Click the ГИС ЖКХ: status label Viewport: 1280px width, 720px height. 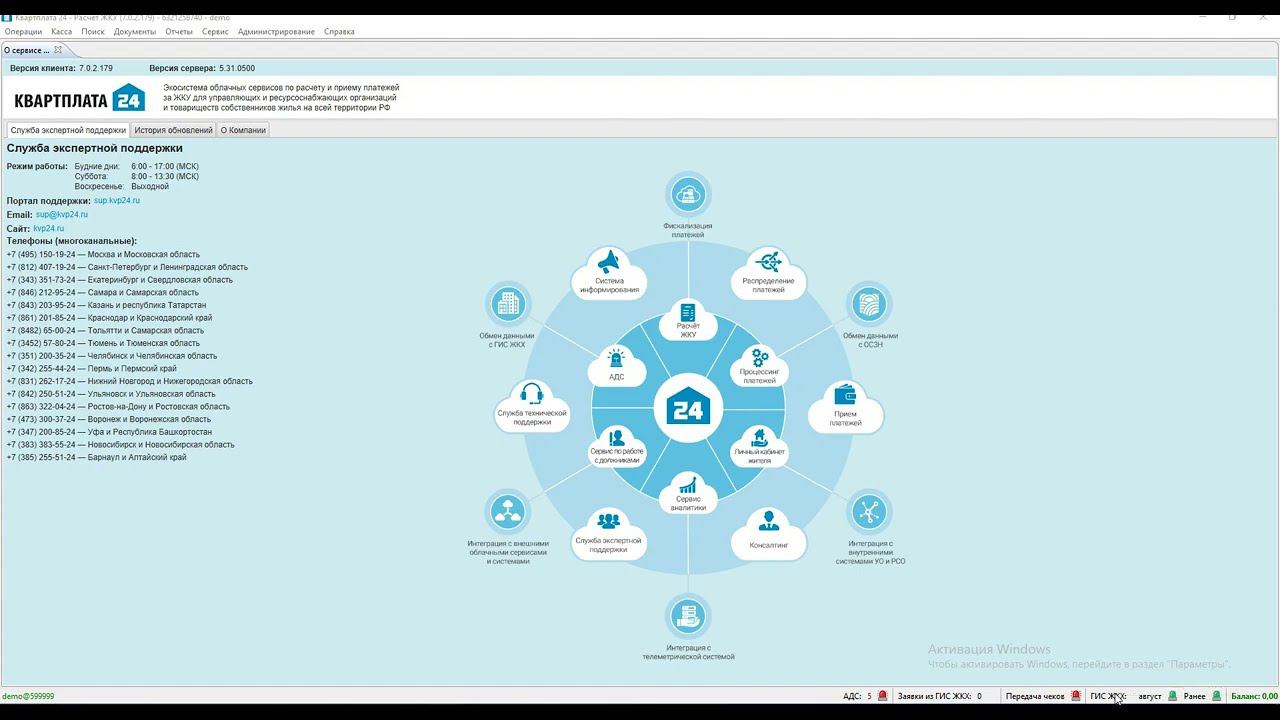point(1108,696)
